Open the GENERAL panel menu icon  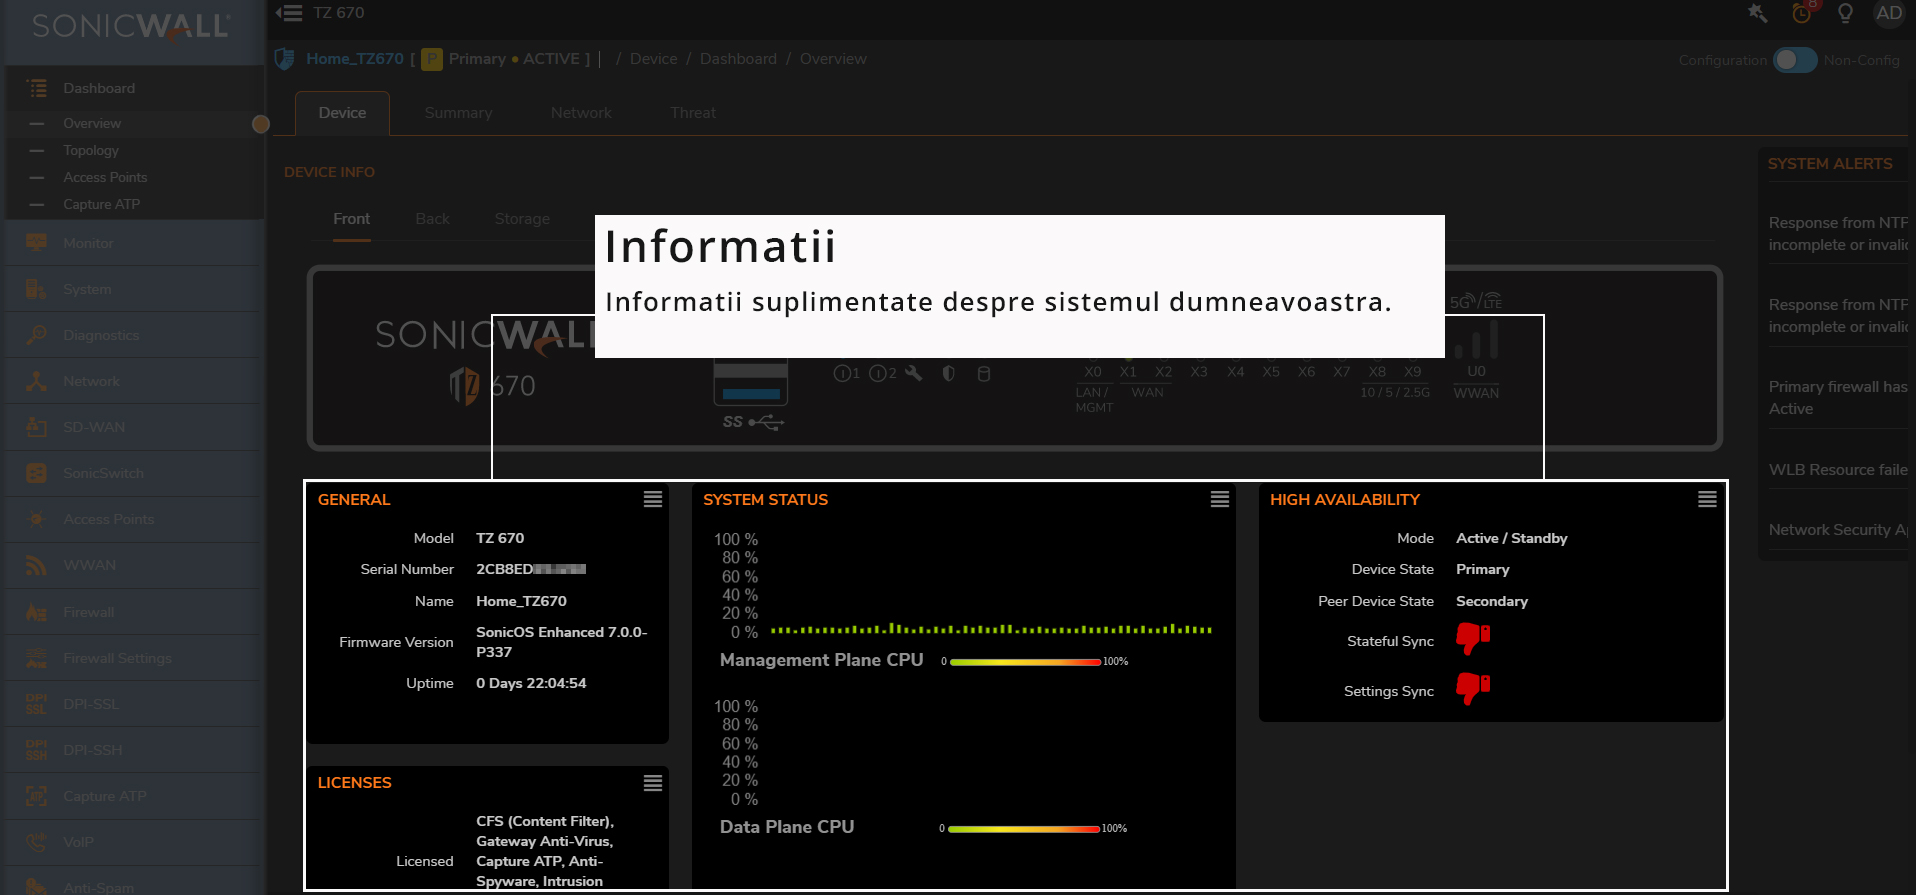[x=653, y=499]
